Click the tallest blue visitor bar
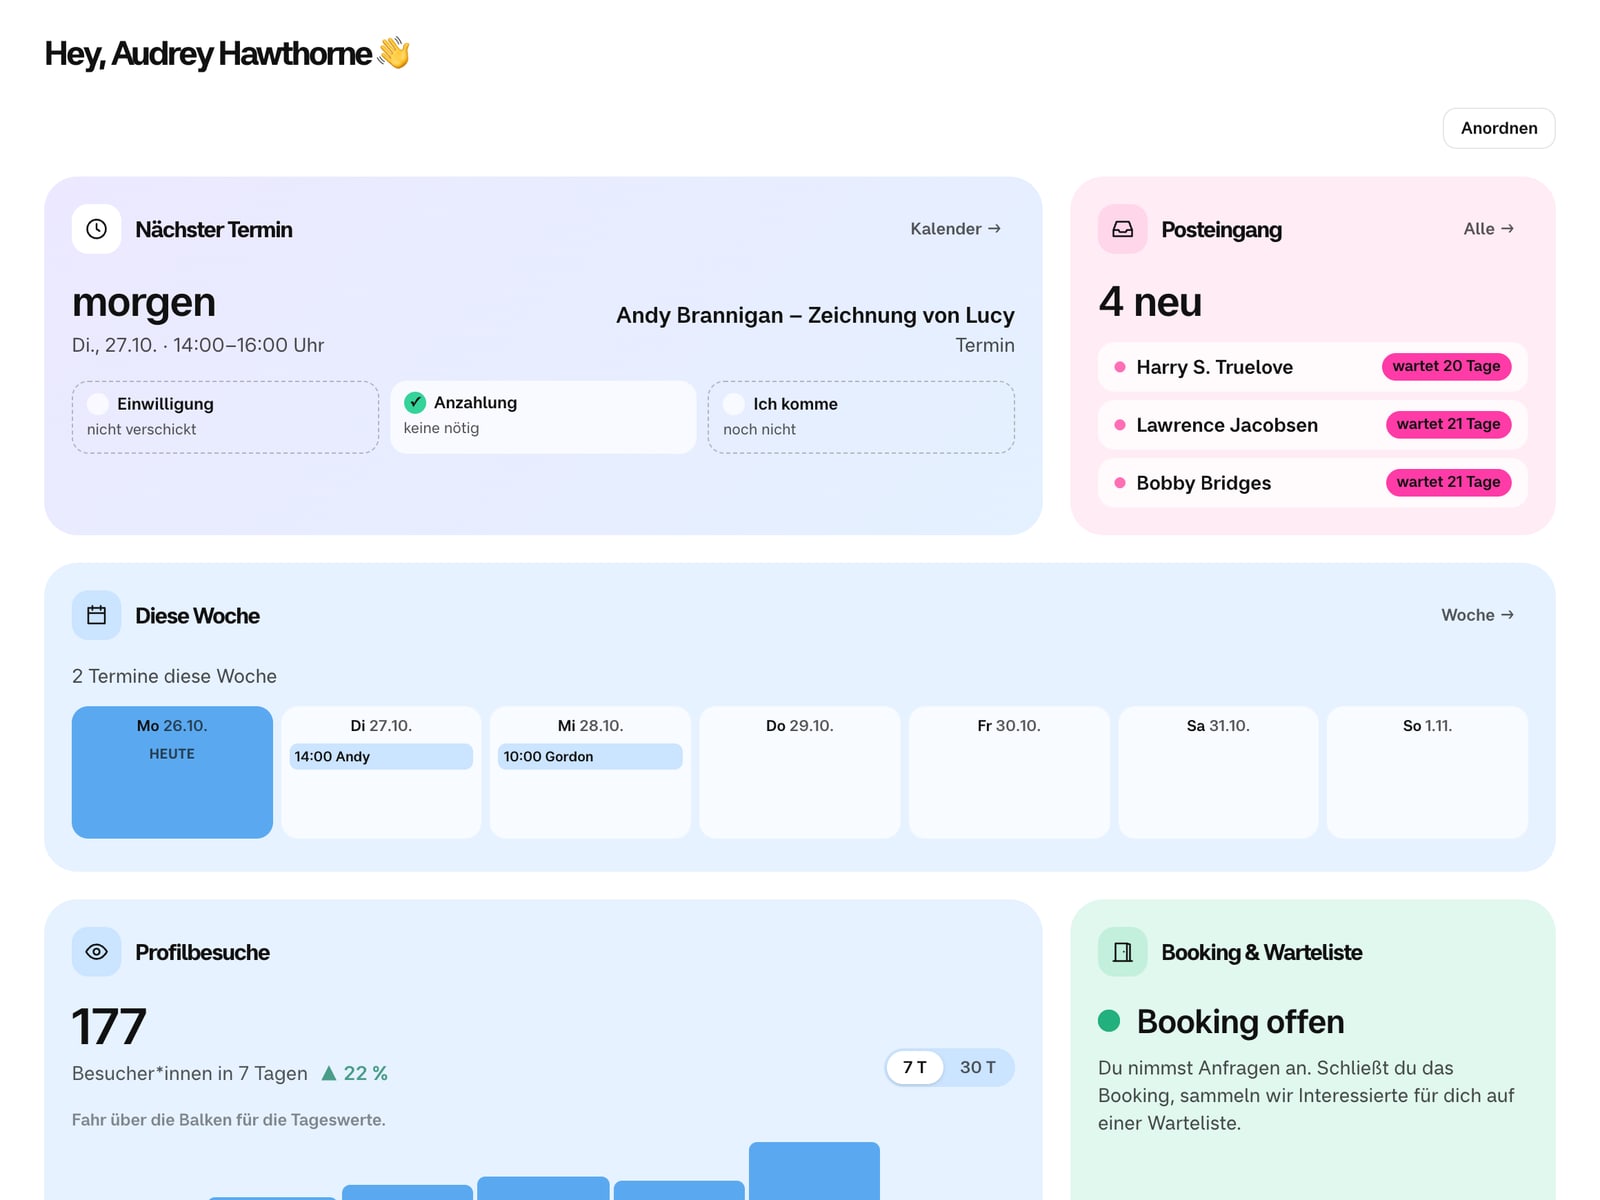Screen dimensions: 1600x1200 (814, 1171)
